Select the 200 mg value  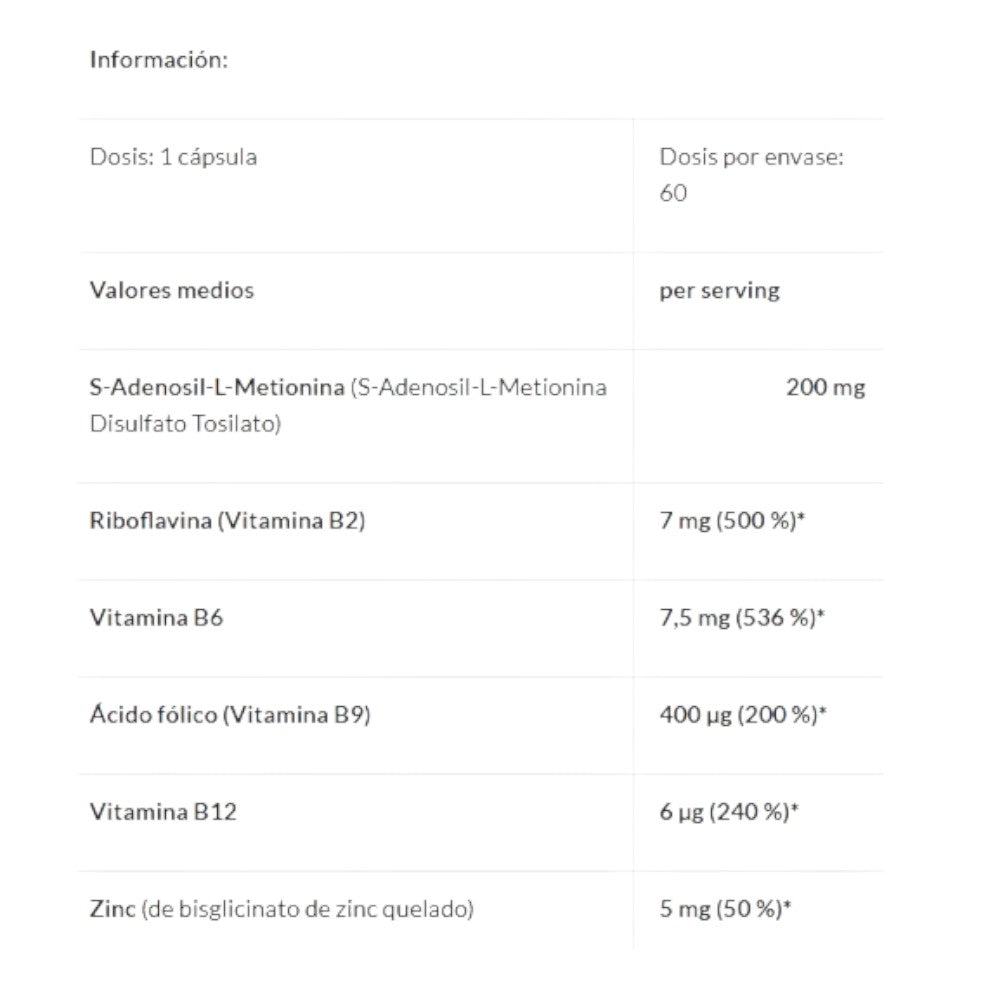(825, 388)
